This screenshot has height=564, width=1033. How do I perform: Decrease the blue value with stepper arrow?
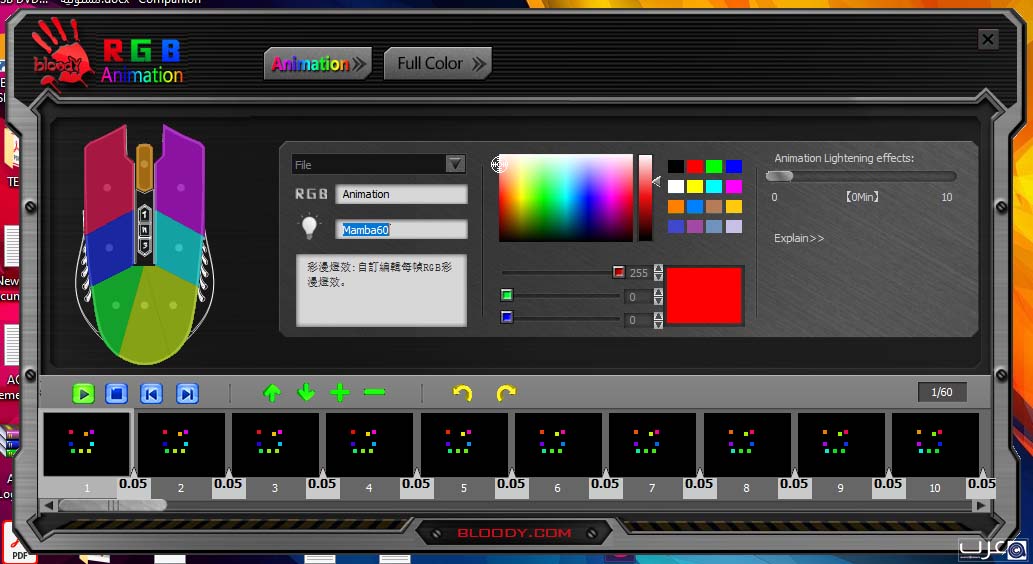(x=658, y=325)
